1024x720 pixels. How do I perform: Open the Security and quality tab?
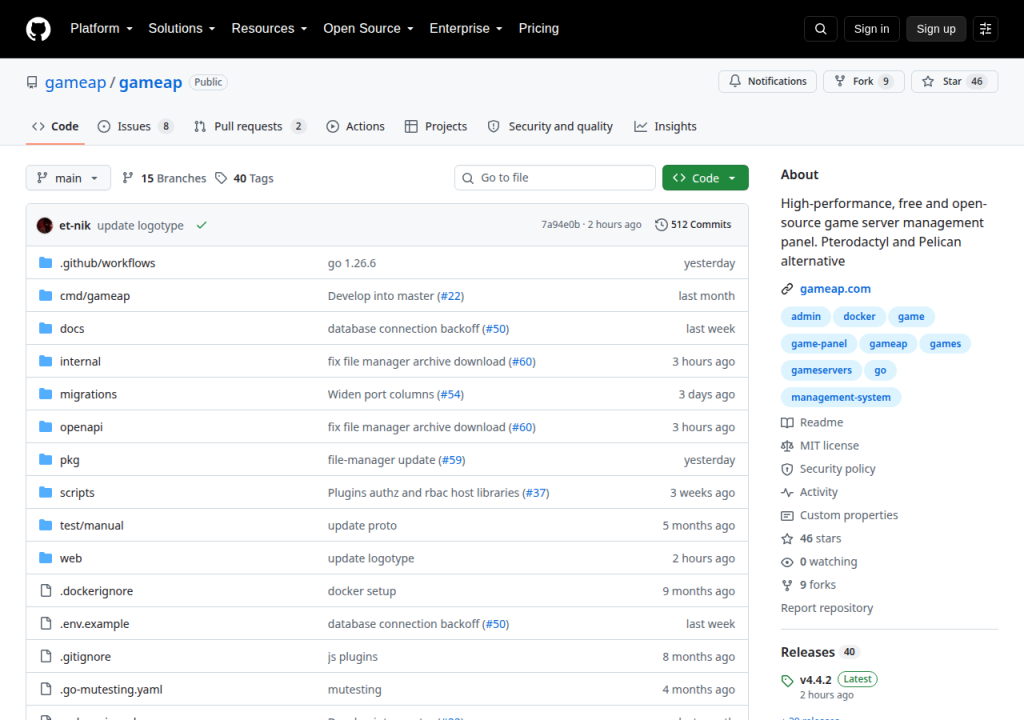click(x=551, y=126)
